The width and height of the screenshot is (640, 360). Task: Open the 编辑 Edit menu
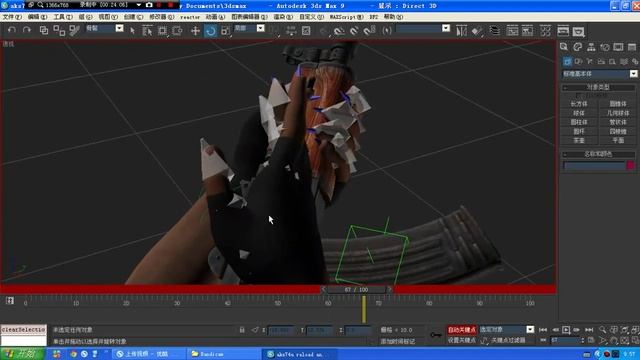[x=38, y=17]
